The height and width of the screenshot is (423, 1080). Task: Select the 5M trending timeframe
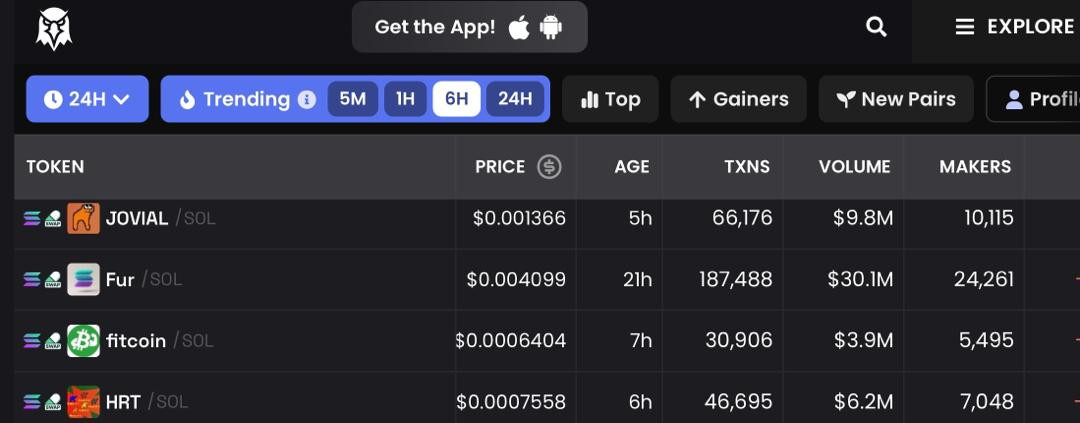pyautogui.click(x=352, y=99)
